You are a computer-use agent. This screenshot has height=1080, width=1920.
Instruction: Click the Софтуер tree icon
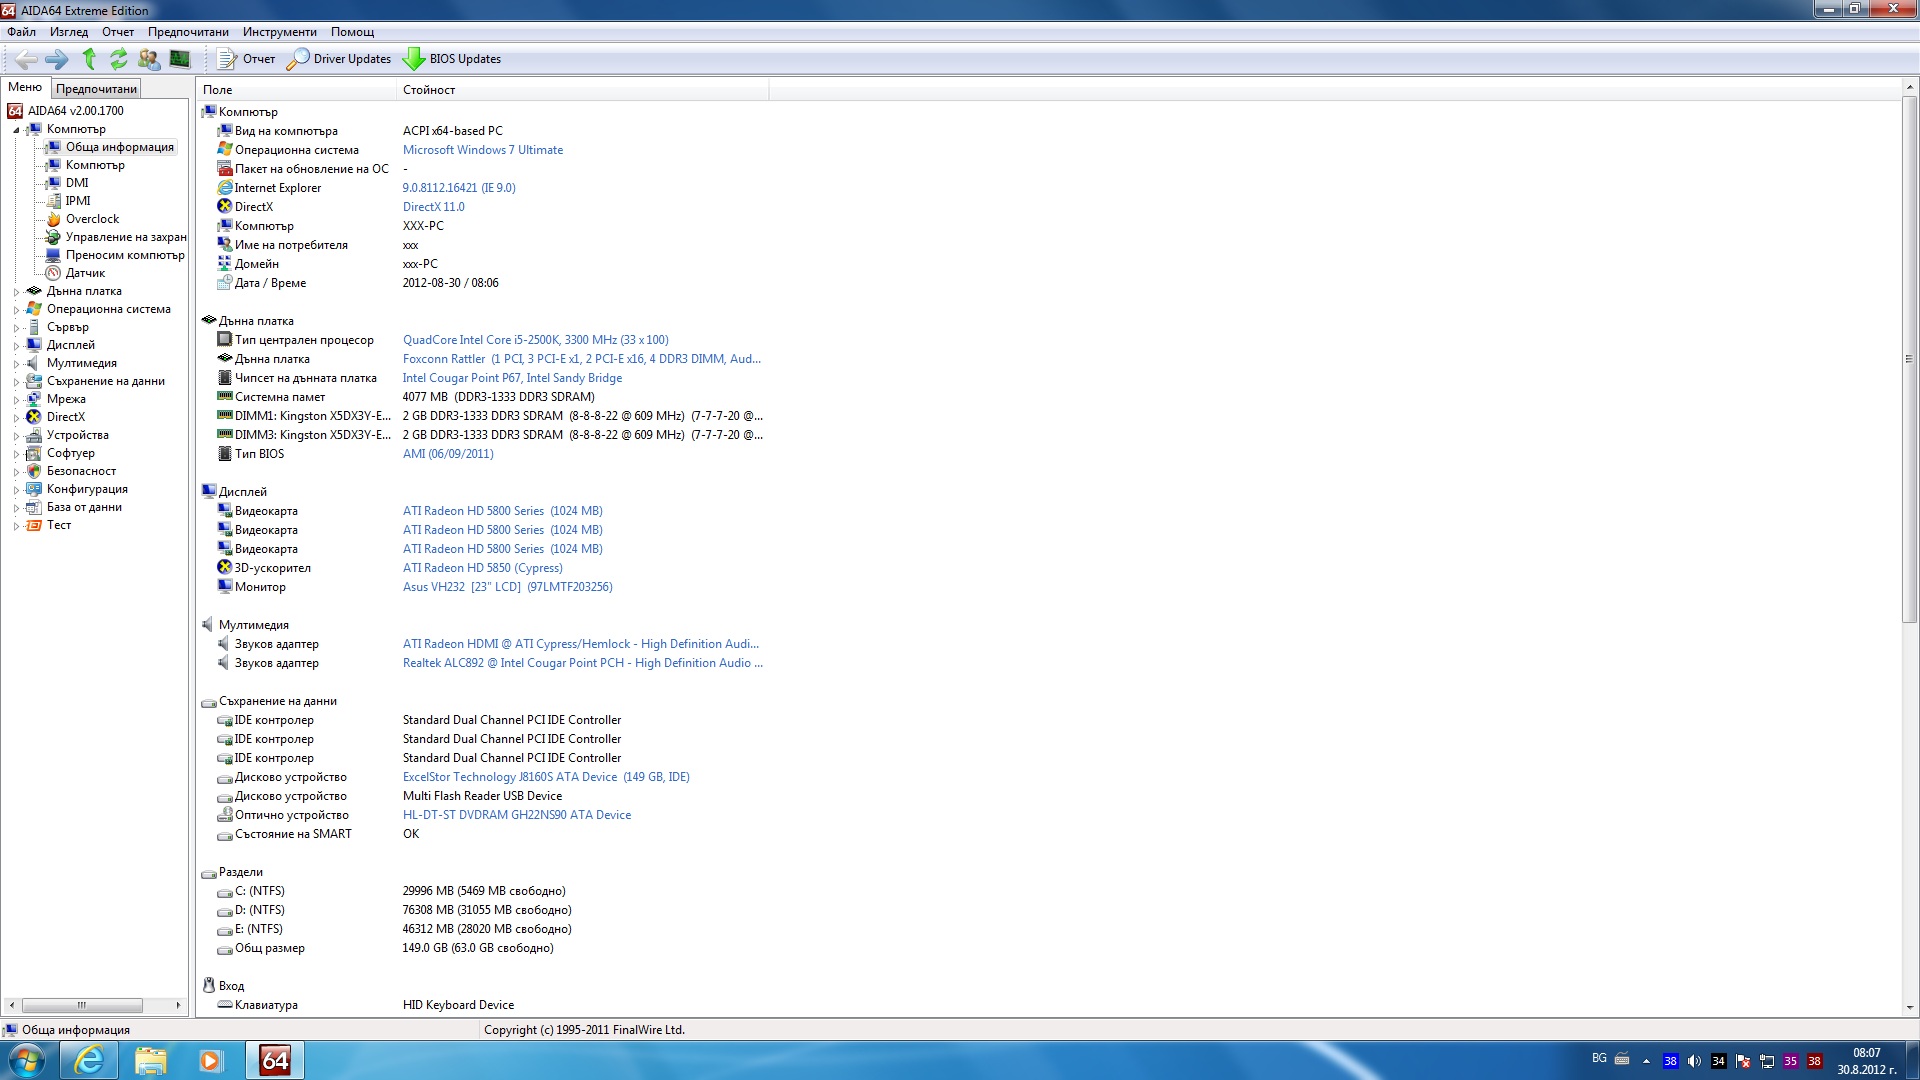(x=34, y=453)
